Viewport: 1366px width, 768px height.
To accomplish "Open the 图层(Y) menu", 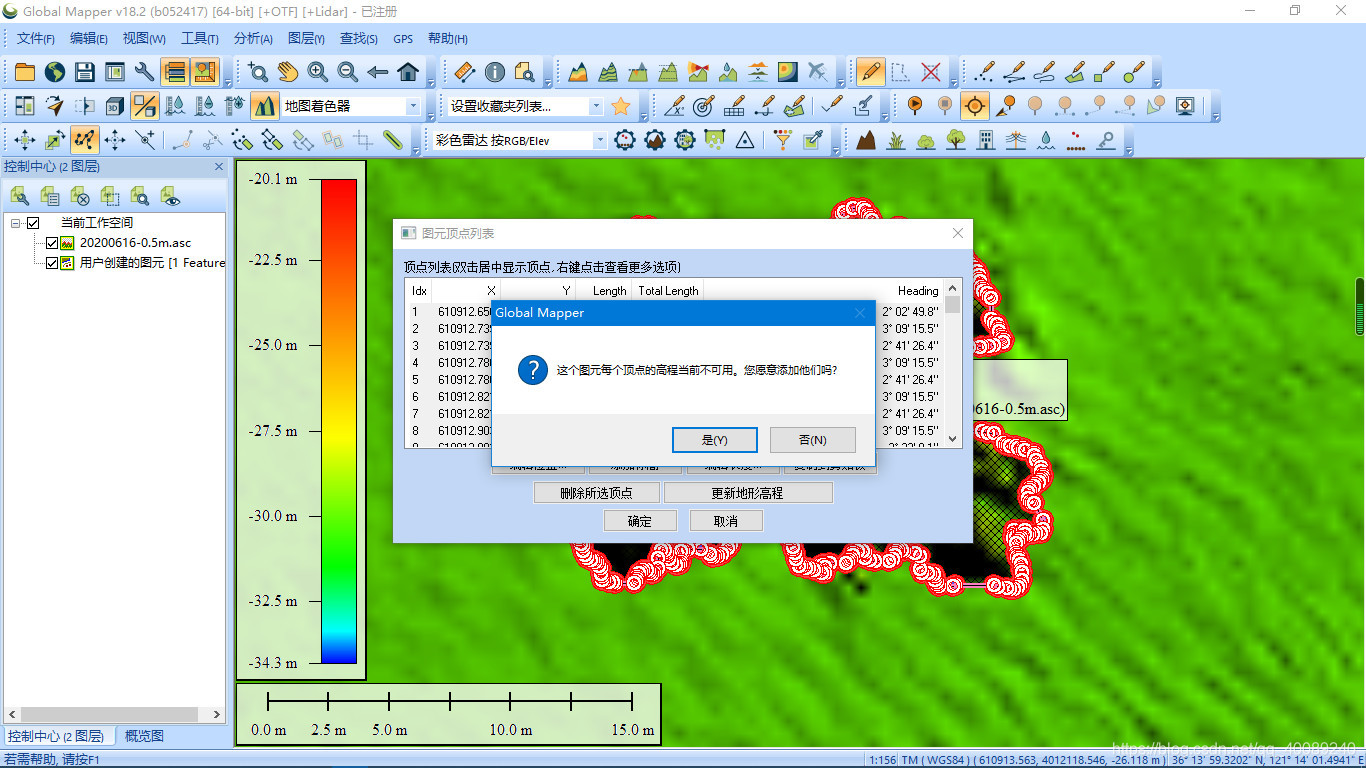I will point(306,39).
